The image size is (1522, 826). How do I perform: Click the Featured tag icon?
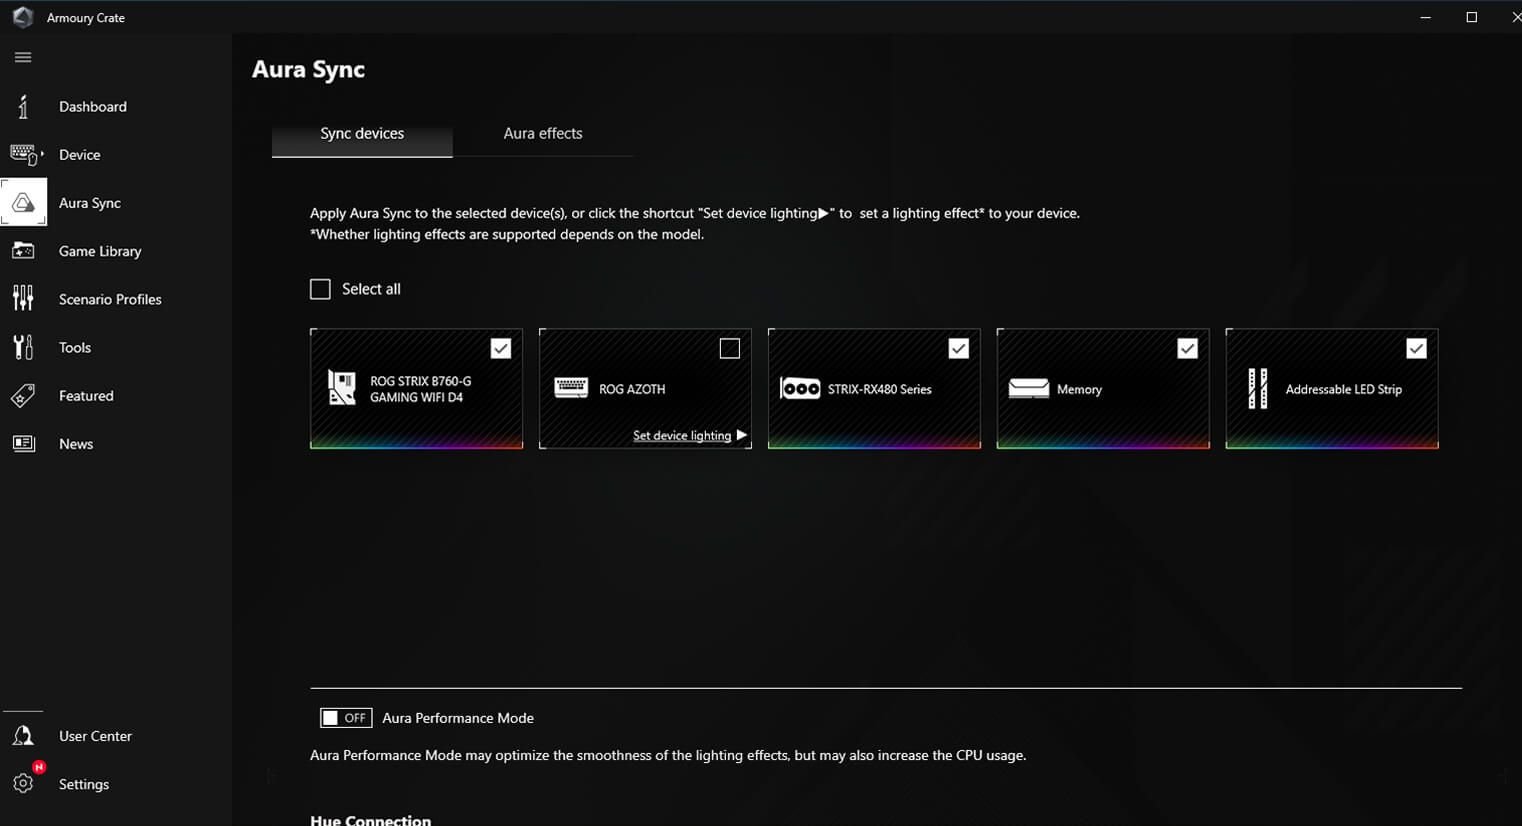(23, 396)
